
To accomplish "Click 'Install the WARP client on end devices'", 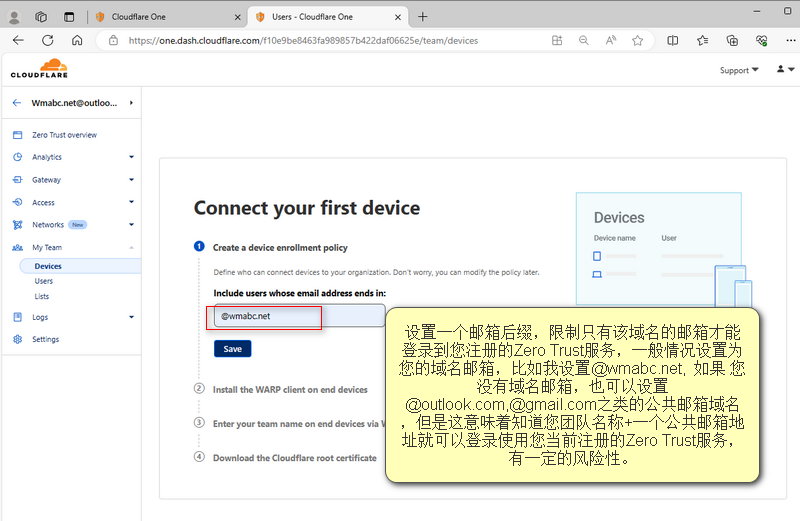I will 290,389.
